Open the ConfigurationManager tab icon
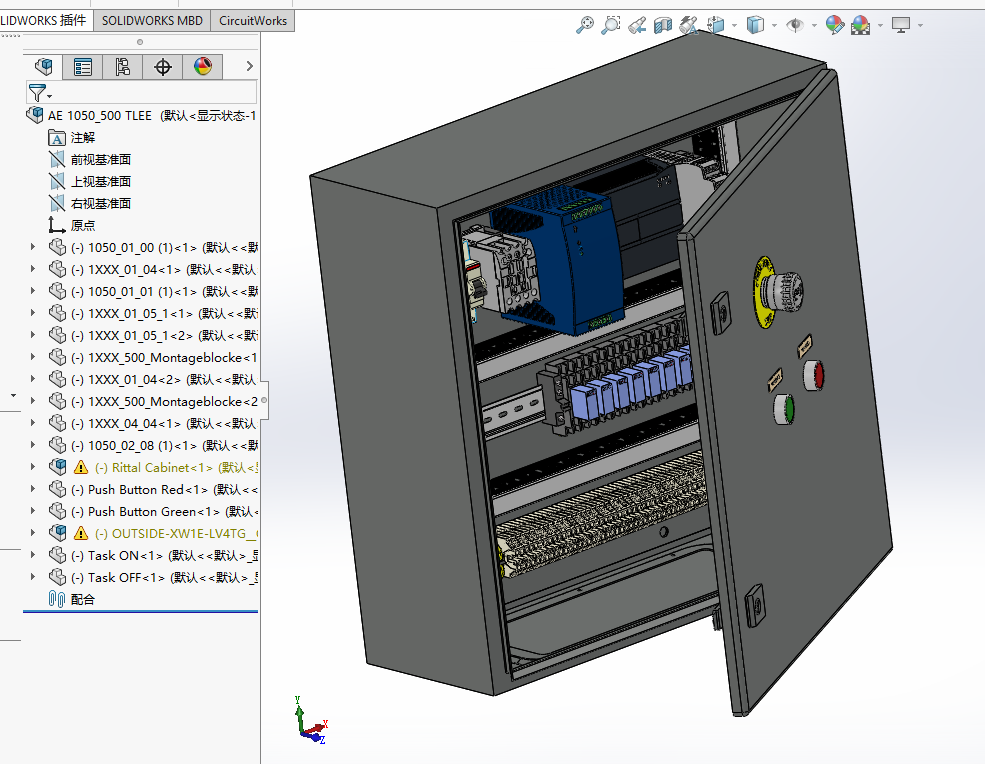 (123, 67)
